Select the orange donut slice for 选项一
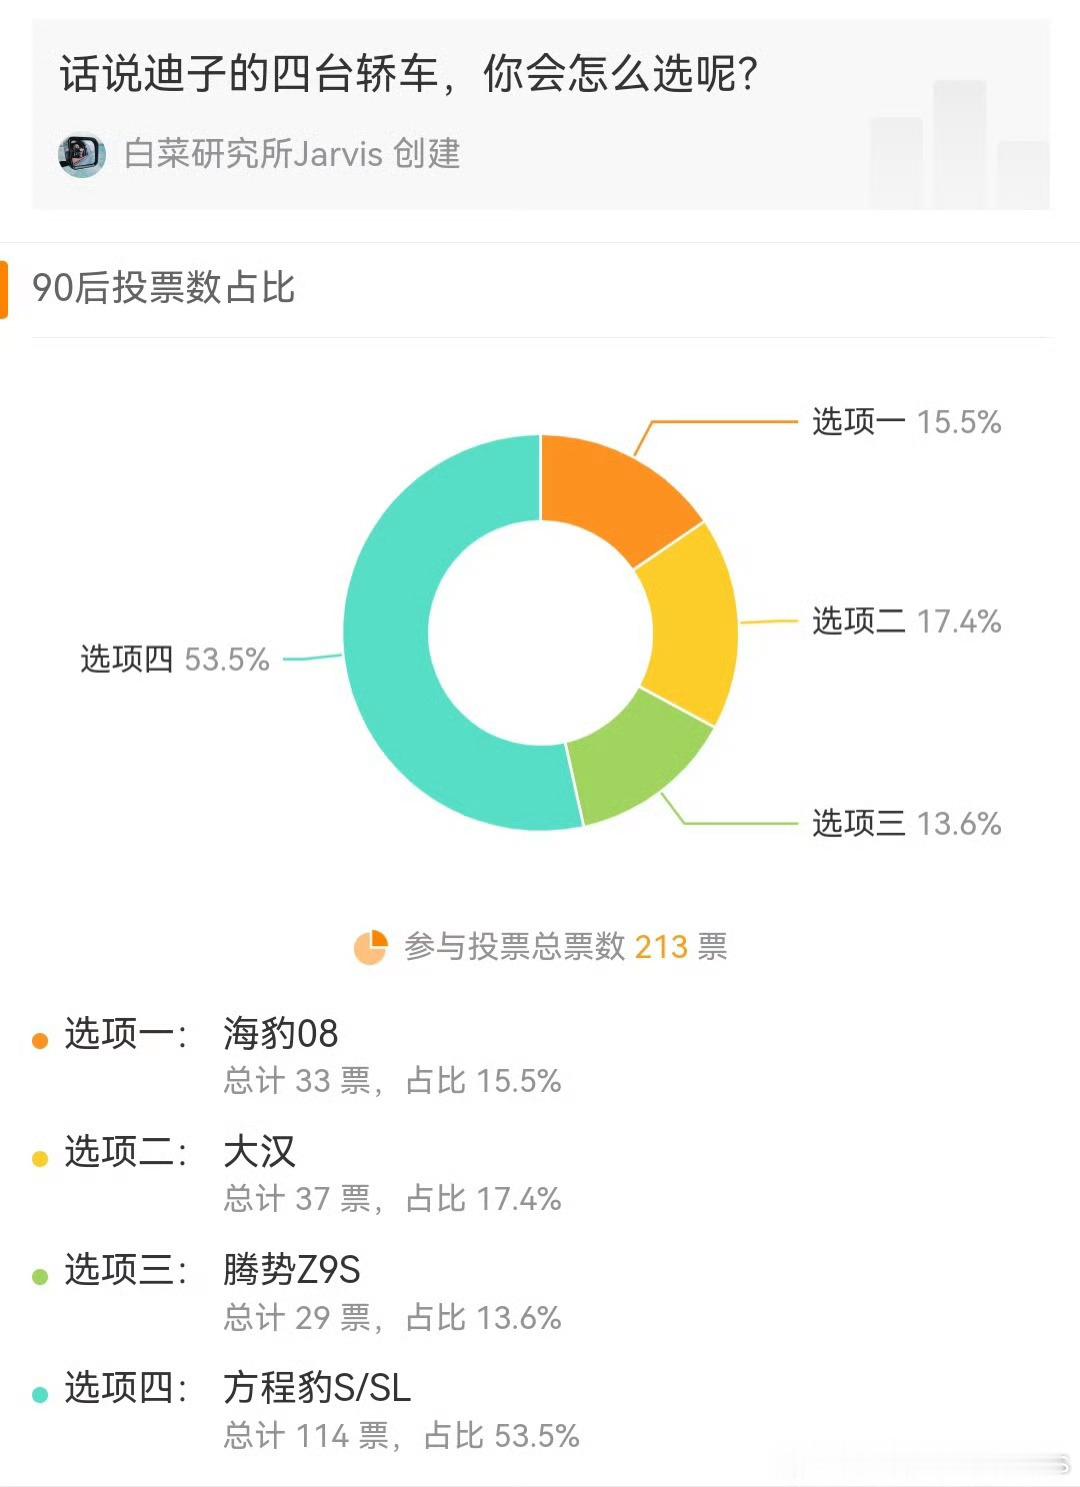Screen dimensions: 1080x1487 (610, 490)
